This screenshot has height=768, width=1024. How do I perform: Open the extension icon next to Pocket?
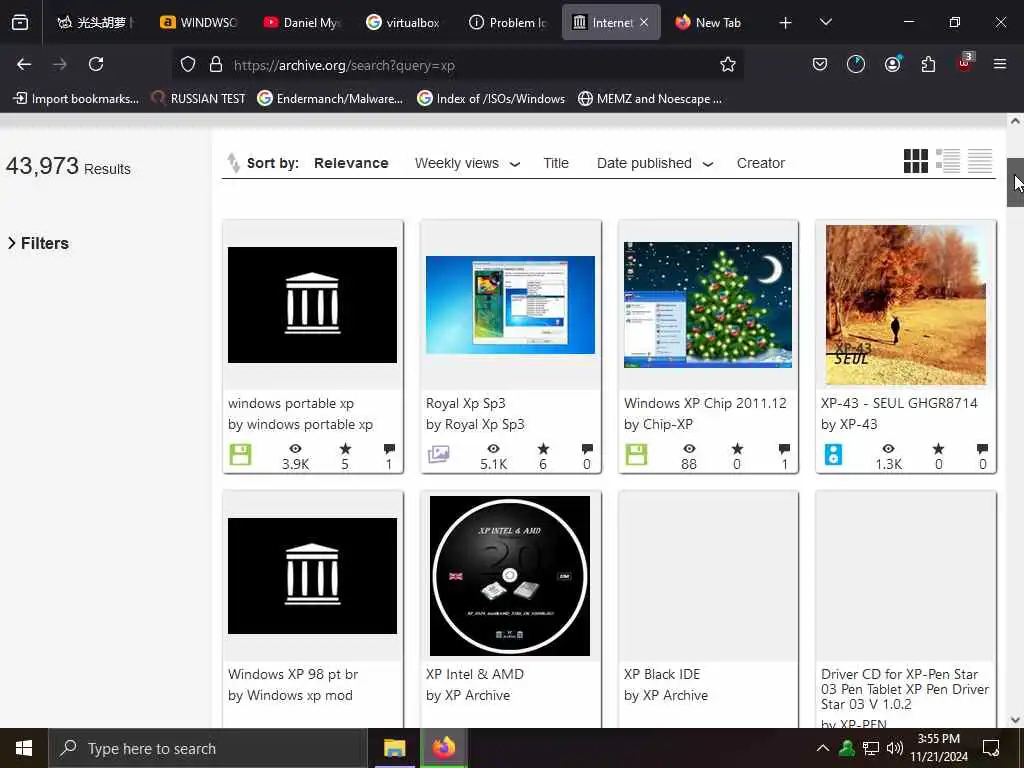pos(856,64)
